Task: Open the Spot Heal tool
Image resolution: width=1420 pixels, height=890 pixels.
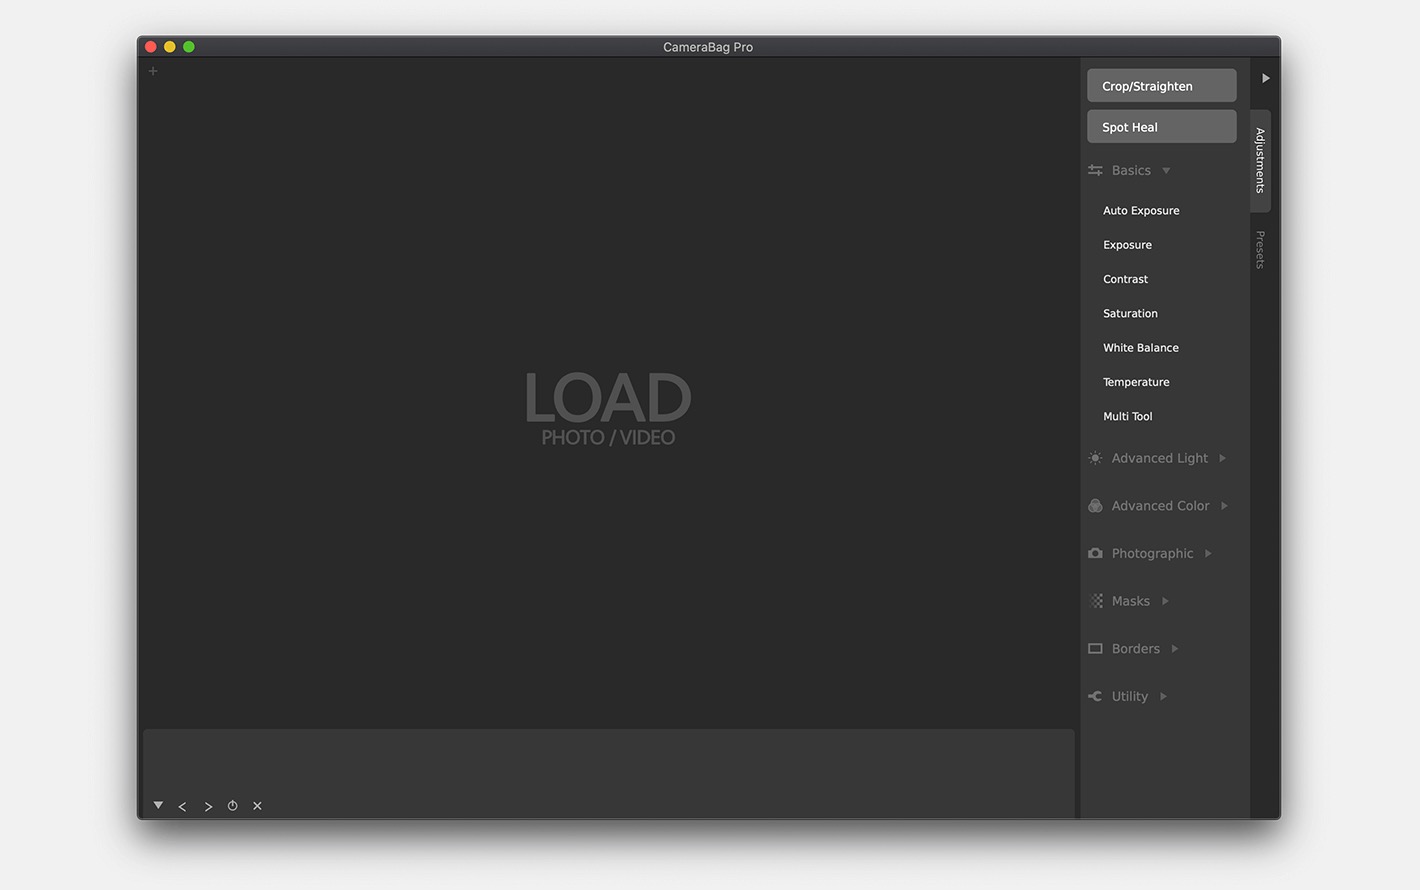Action: 1161,127
